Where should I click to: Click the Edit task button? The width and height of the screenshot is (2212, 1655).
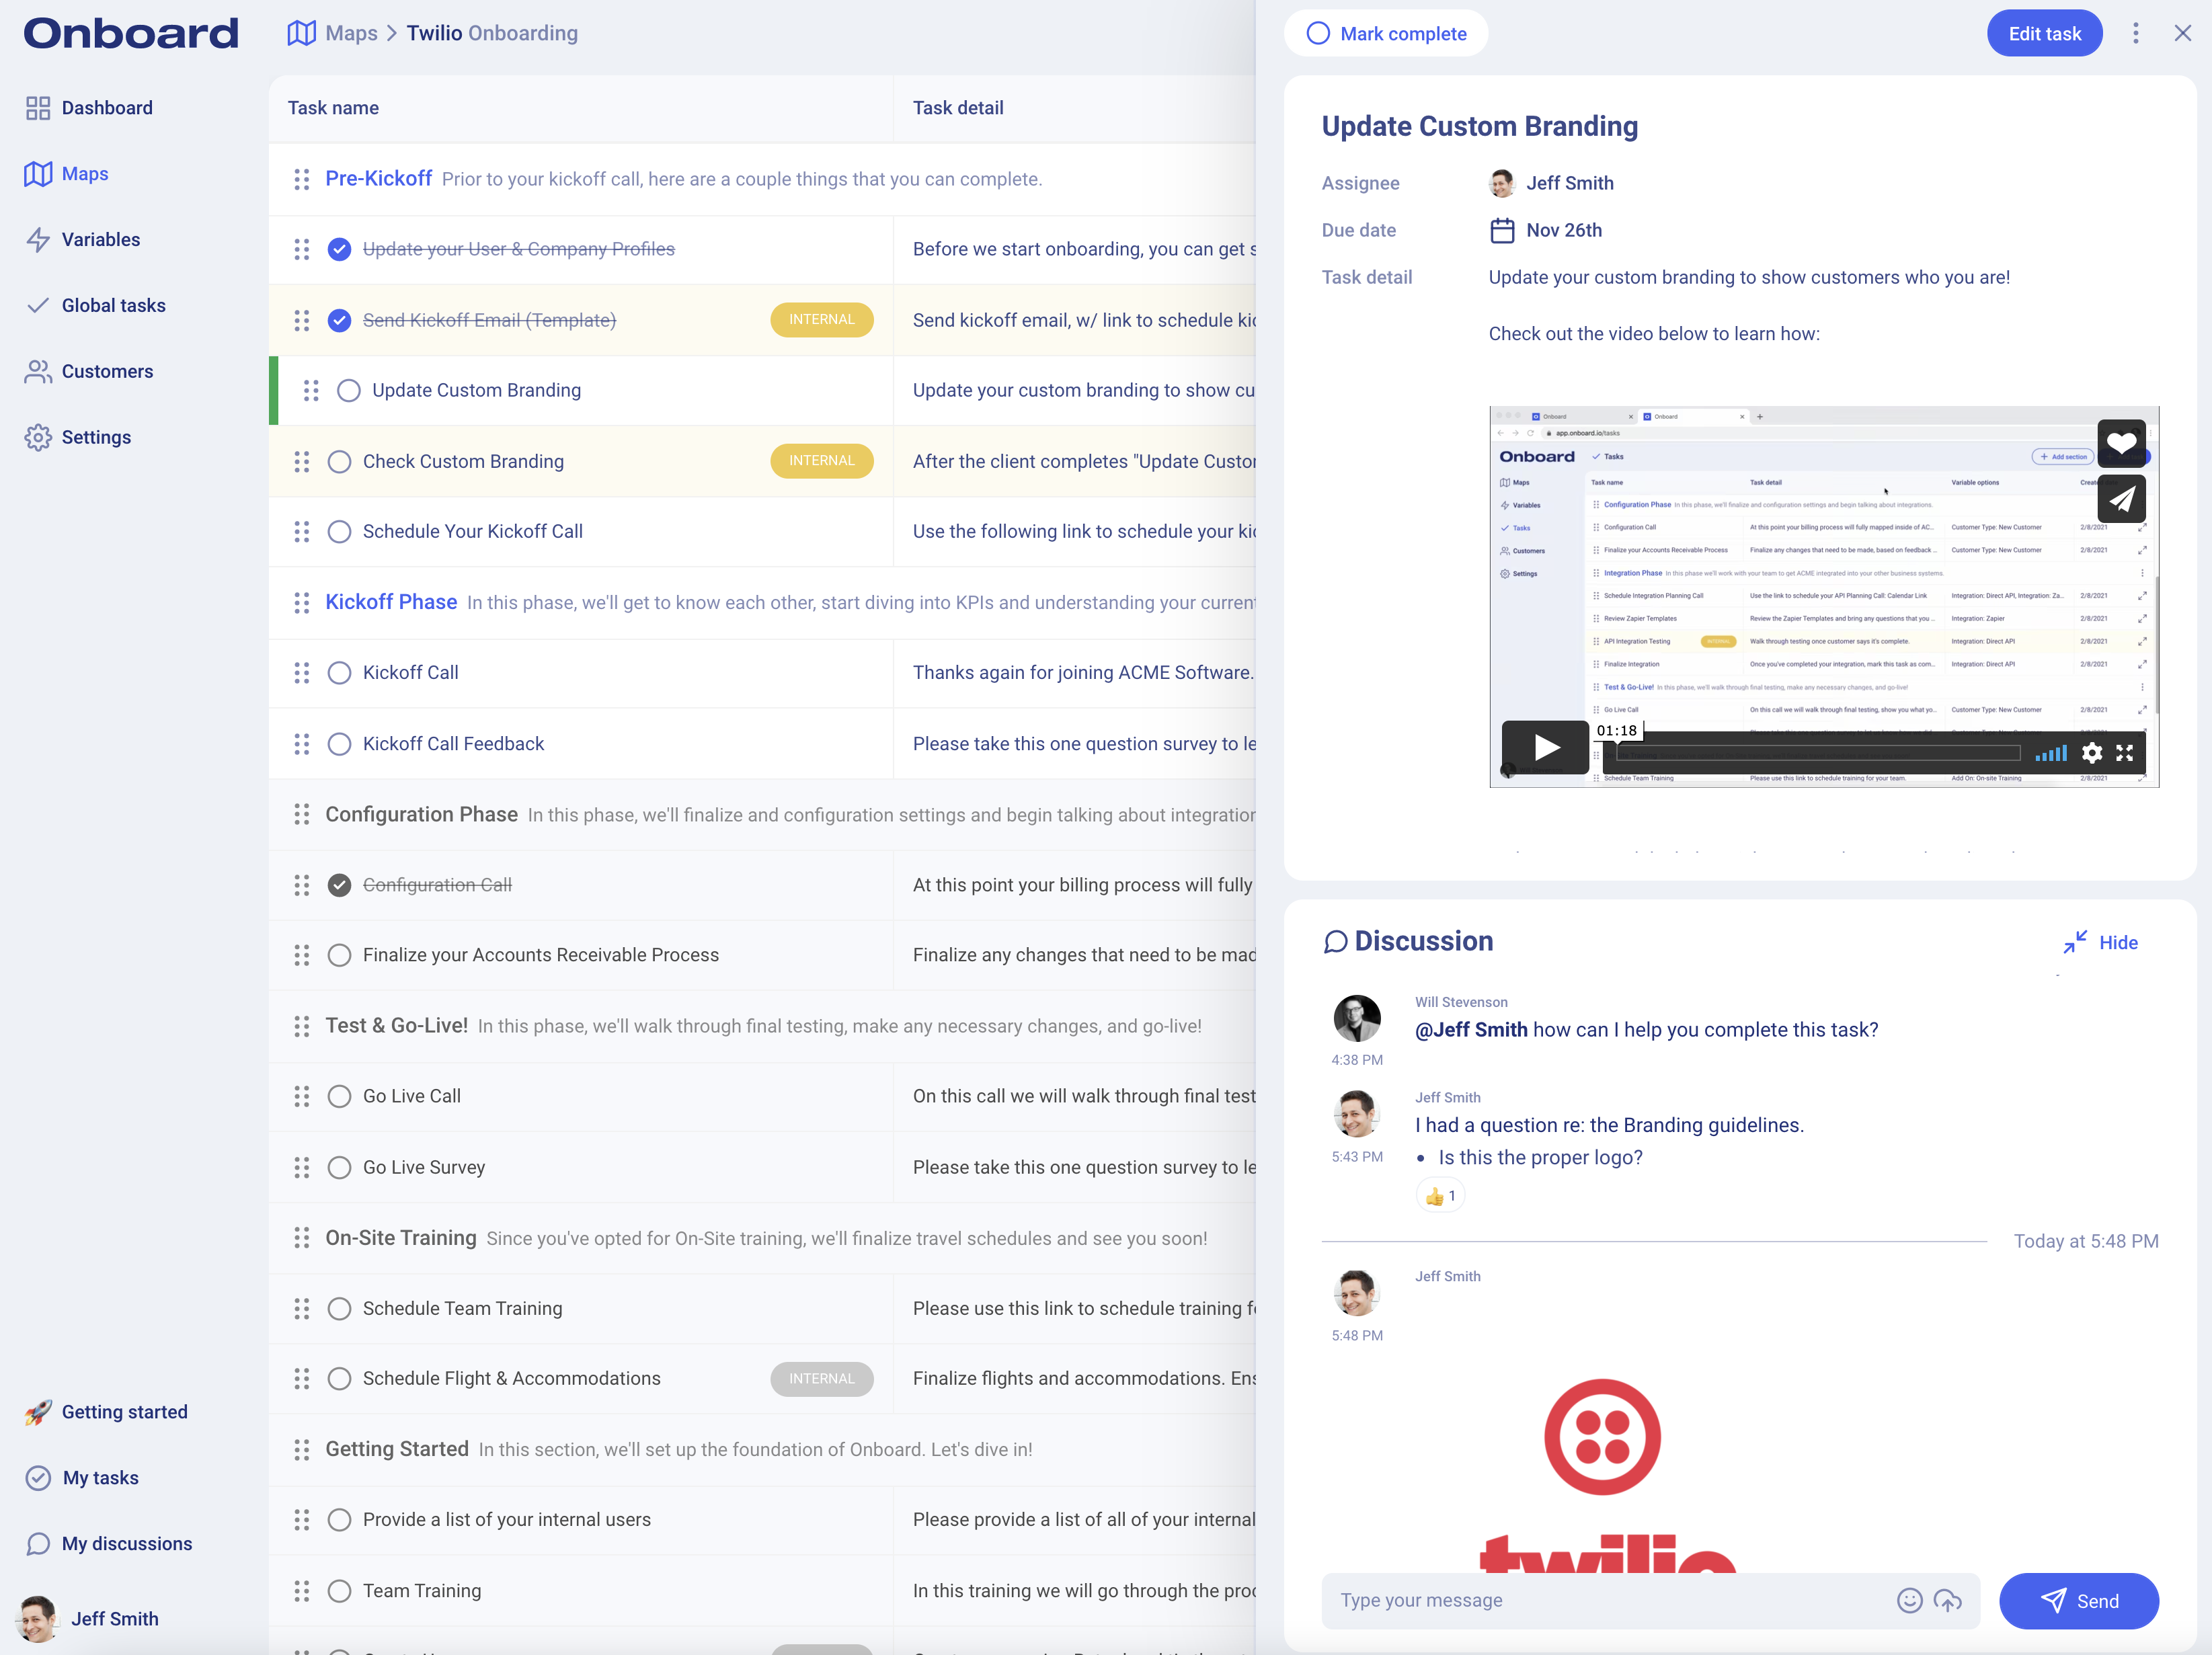click(2043, 34)
